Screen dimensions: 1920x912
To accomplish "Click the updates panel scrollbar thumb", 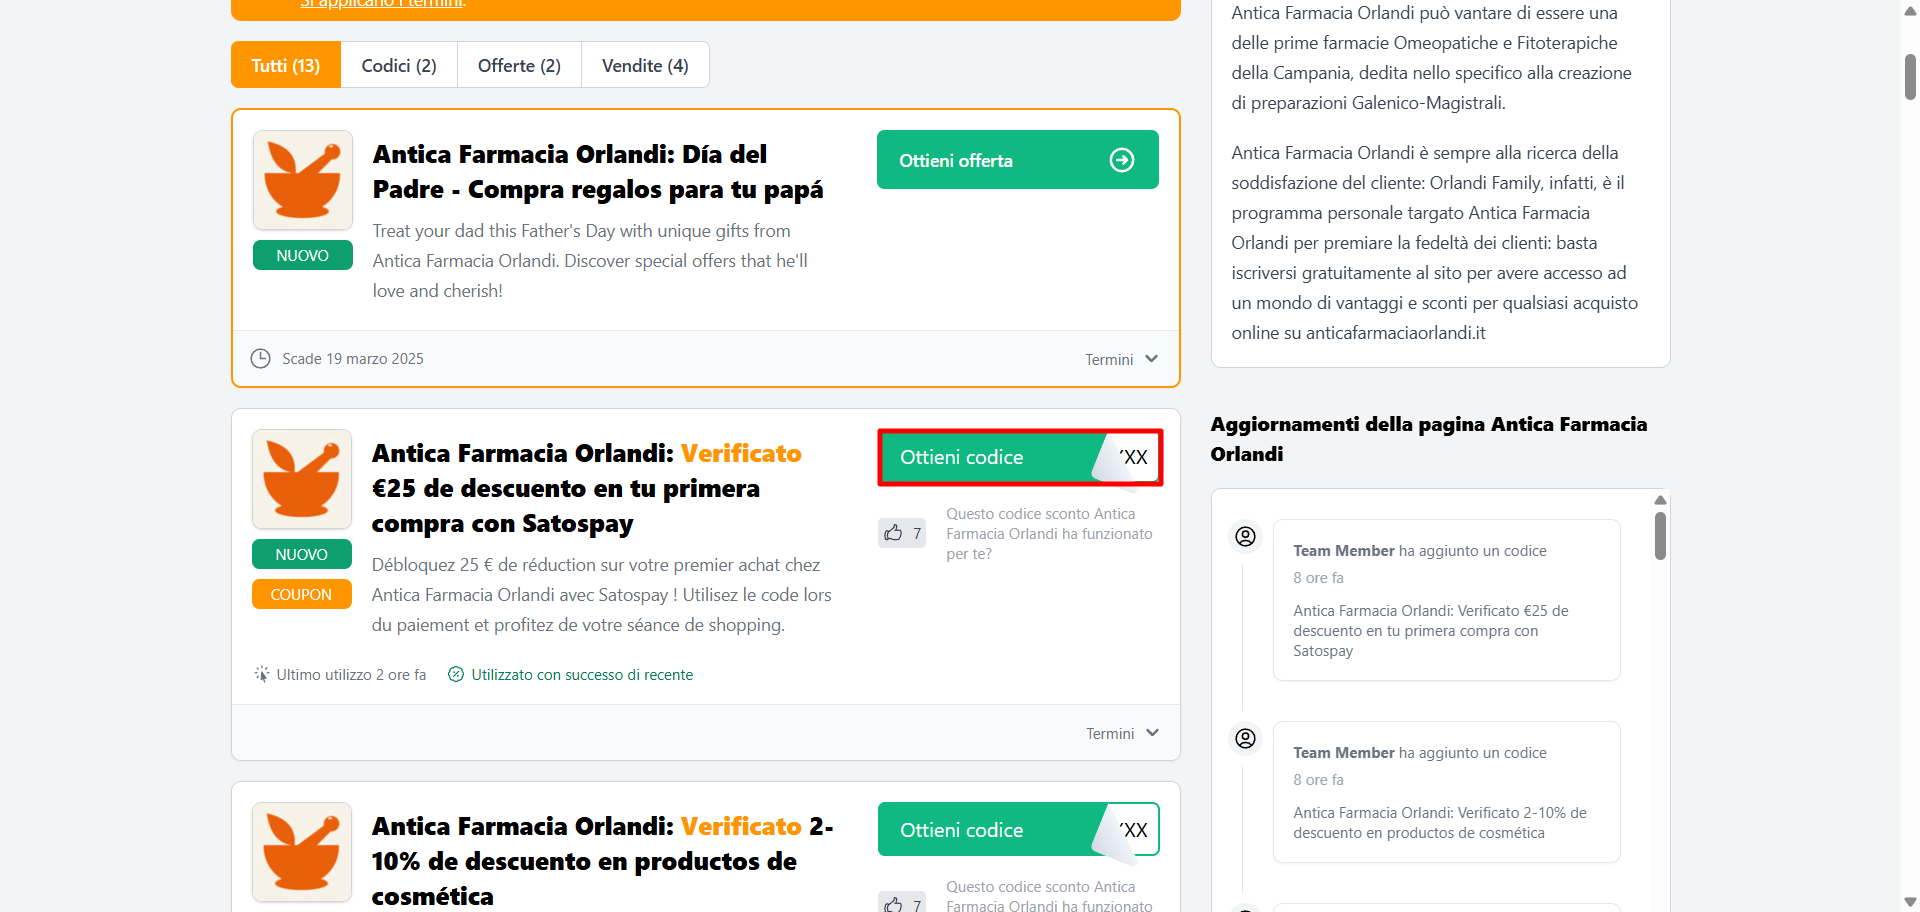I will (1660, 536).
